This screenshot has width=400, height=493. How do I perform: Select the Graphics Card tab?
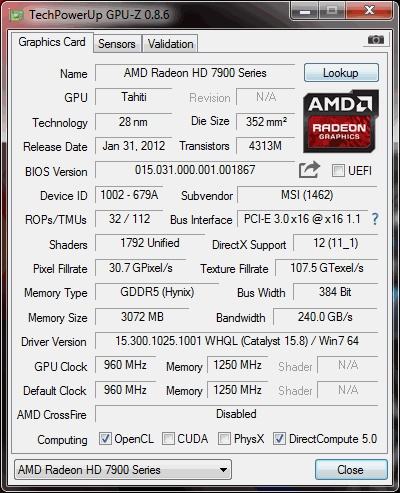tap(52, 42)
